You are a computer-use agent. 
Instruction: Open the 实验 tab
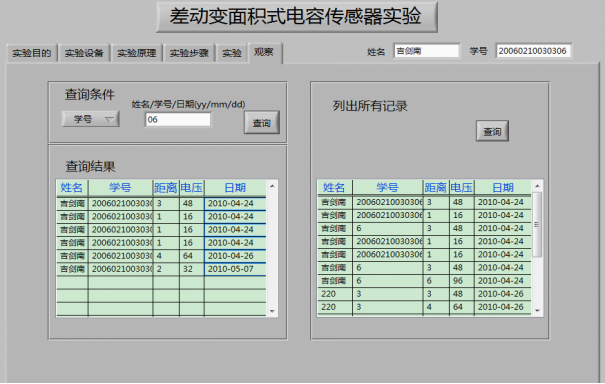[x=232, y=53]
